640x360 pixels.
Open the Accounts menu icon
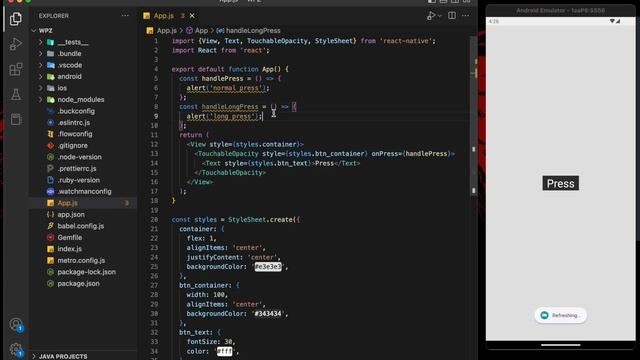[16, 325]
